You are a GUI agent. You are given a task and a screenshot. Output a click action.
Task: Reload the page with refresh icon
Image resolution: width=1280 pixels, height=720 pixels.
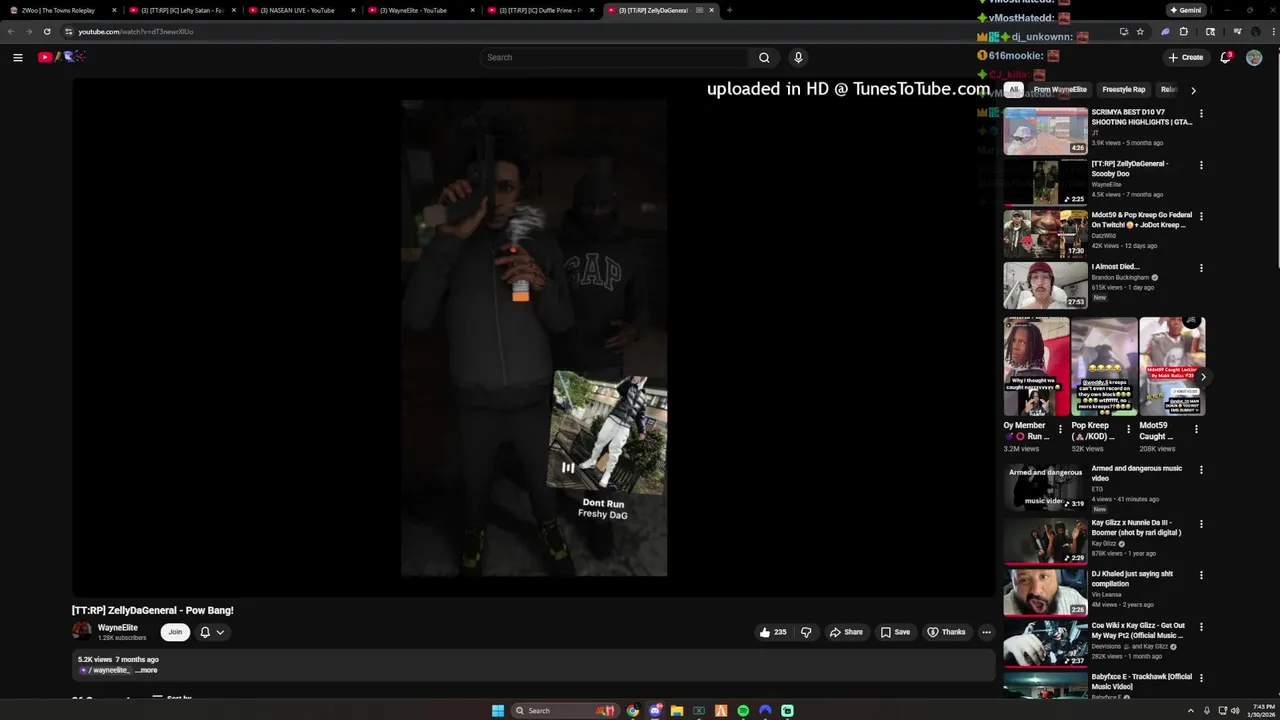tap(46, 31)
